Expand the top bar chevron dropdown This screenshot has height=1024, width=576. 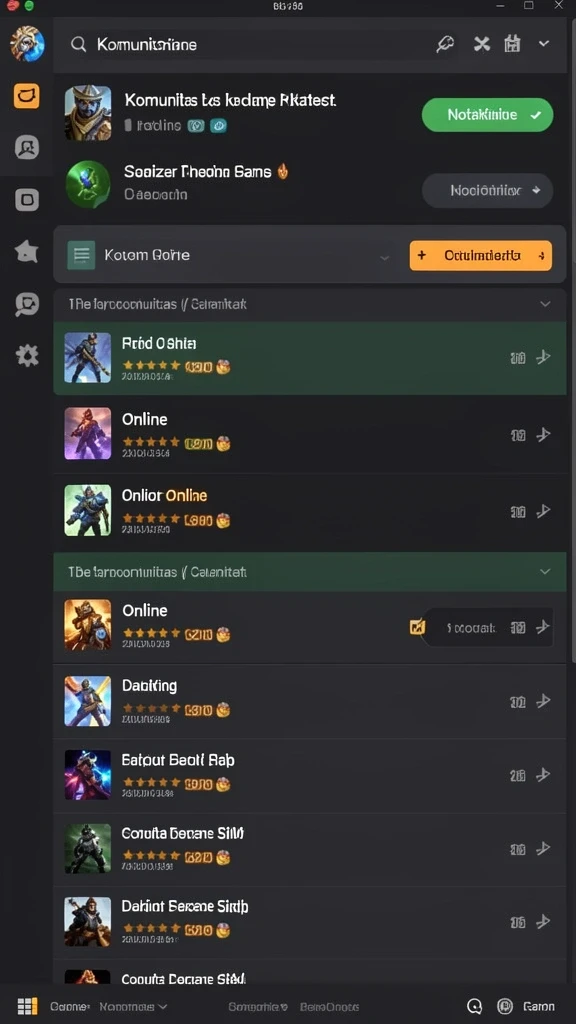click(543, 44)
